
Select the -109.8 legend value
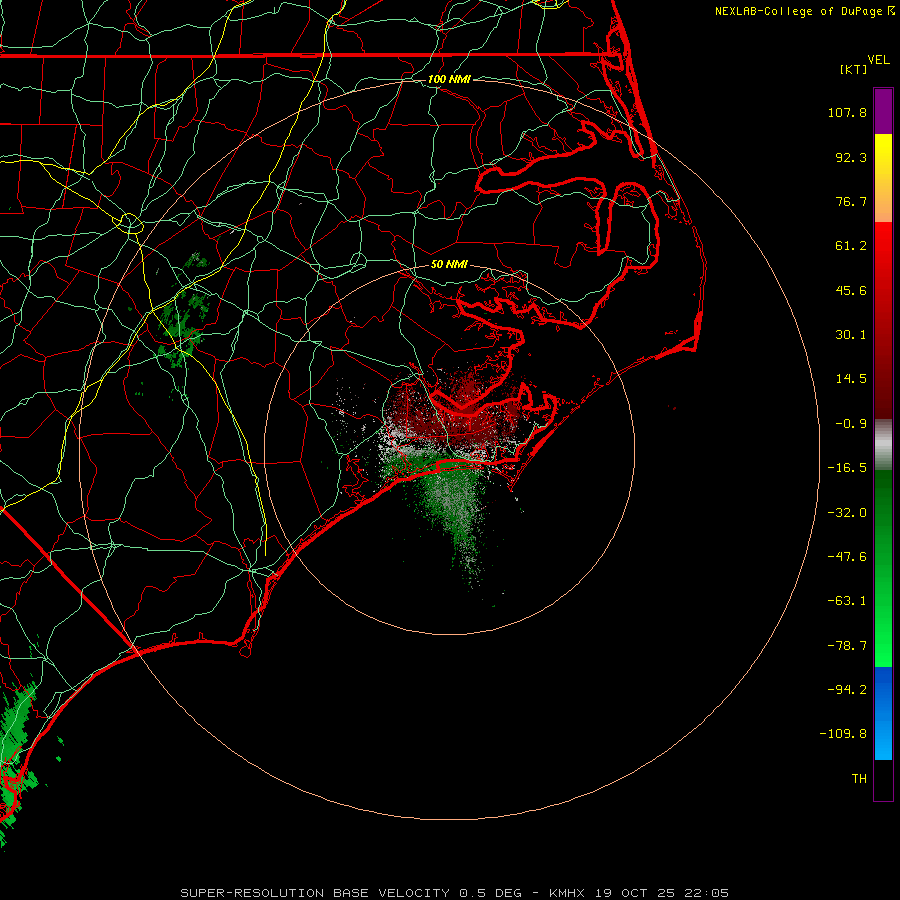843,734
